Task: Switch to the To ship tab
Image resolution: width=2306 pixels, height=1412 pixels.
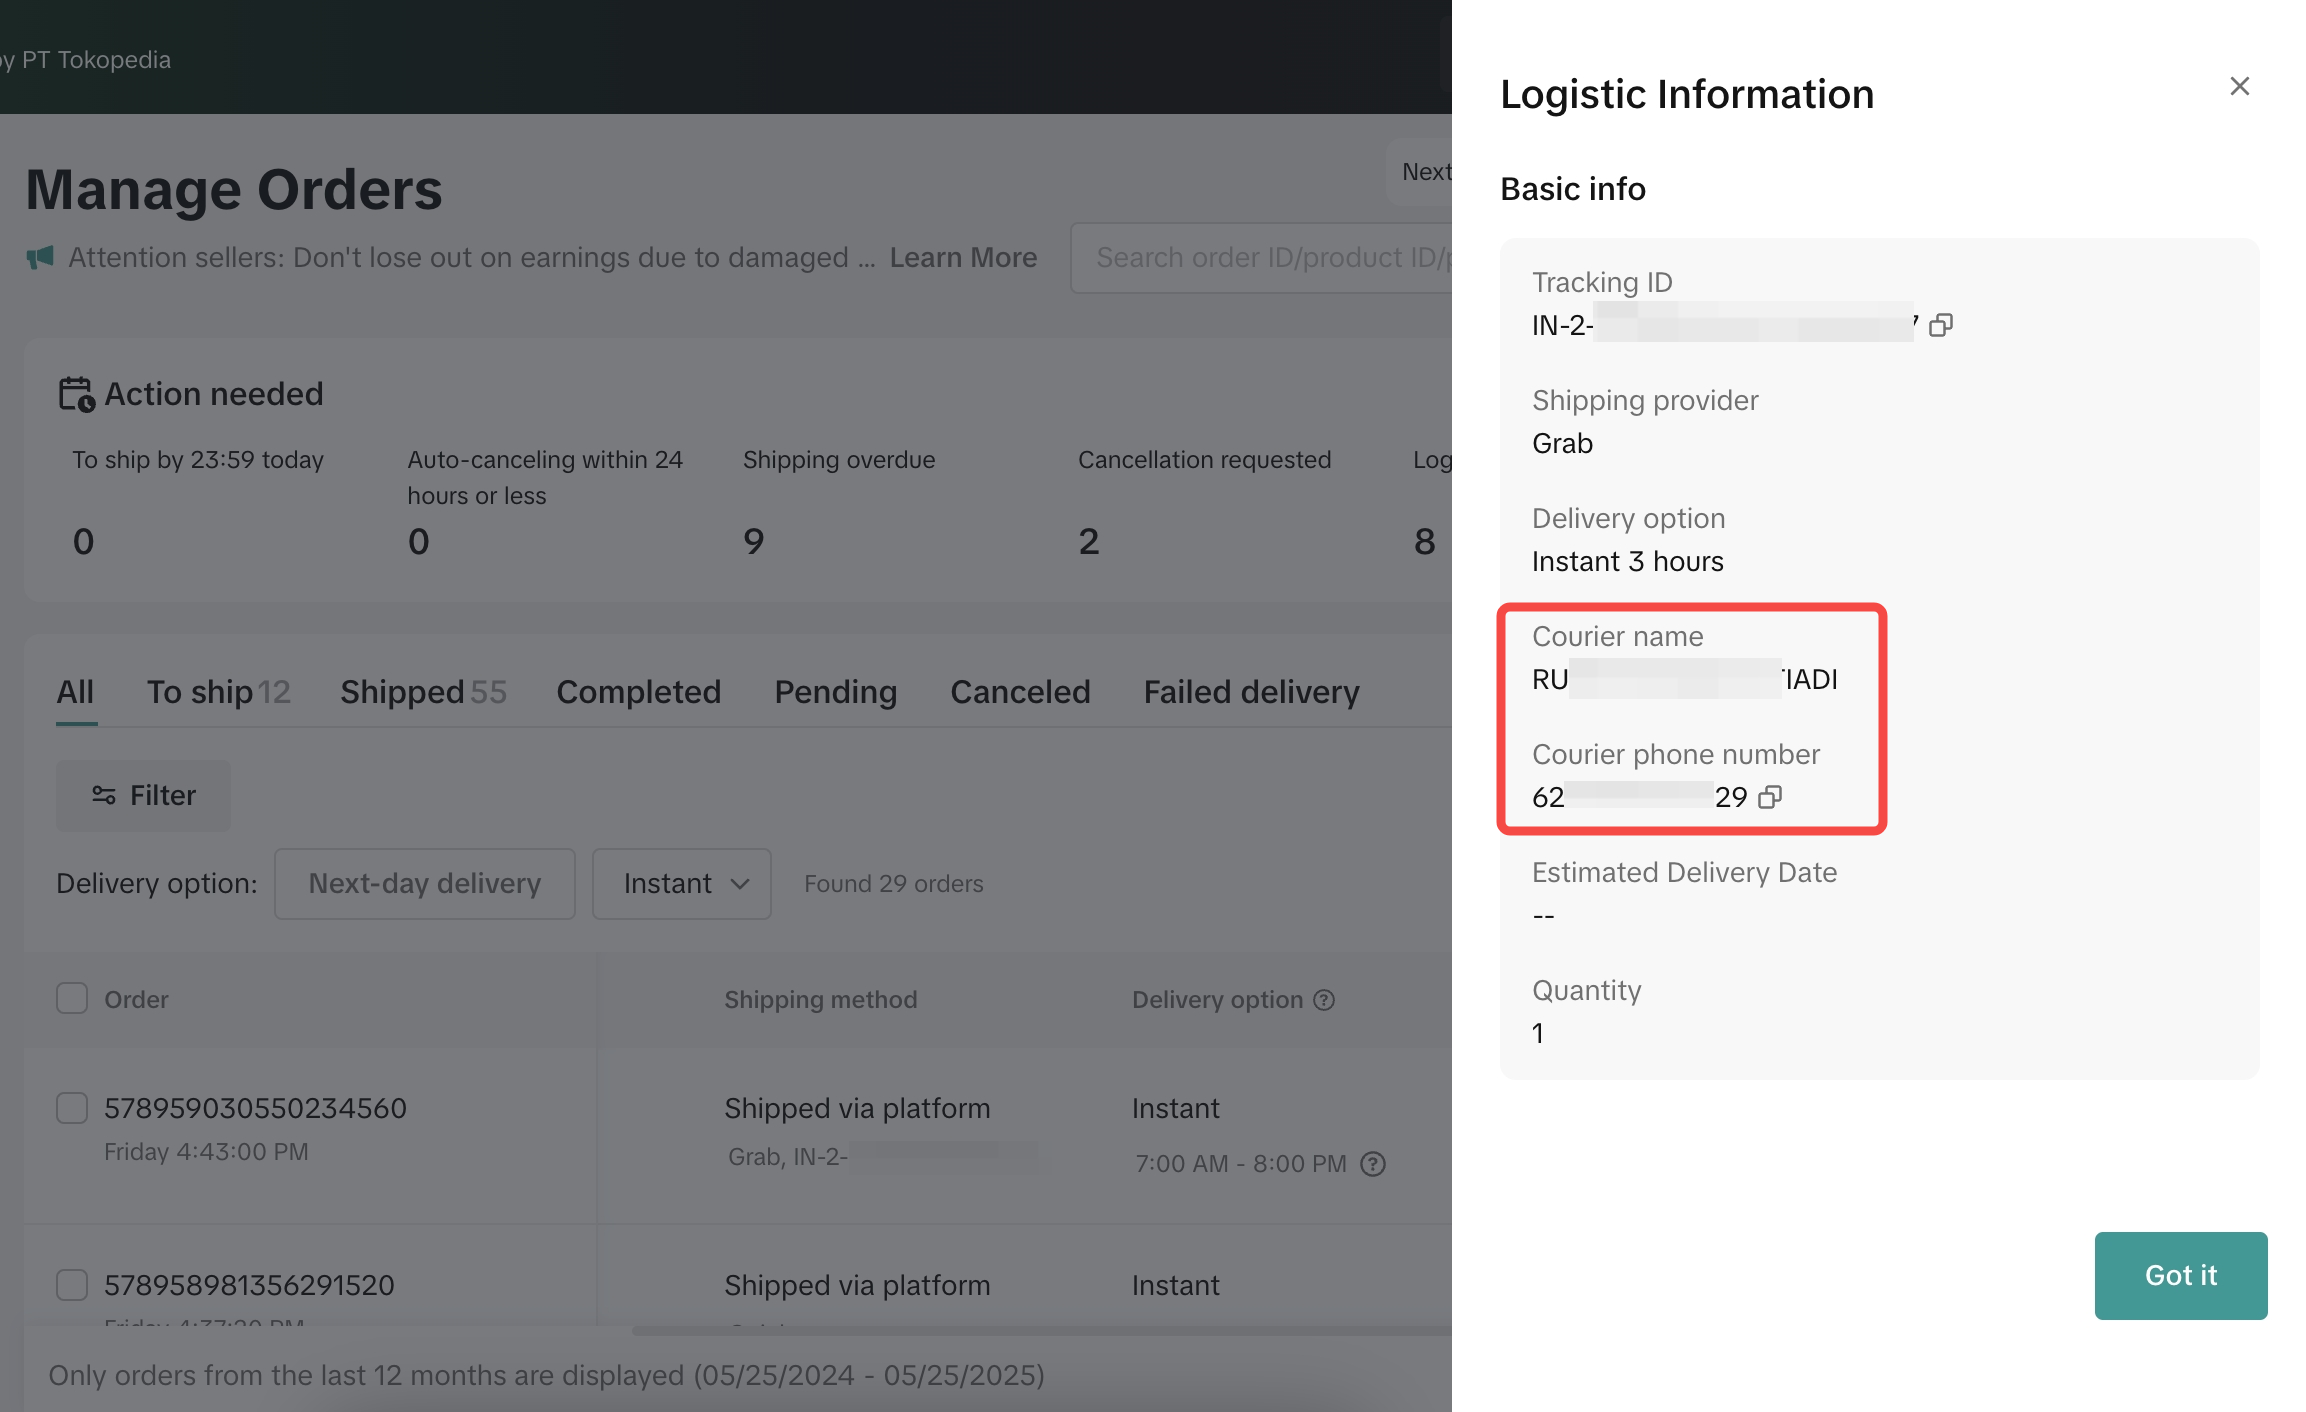Action: point(218,692)
